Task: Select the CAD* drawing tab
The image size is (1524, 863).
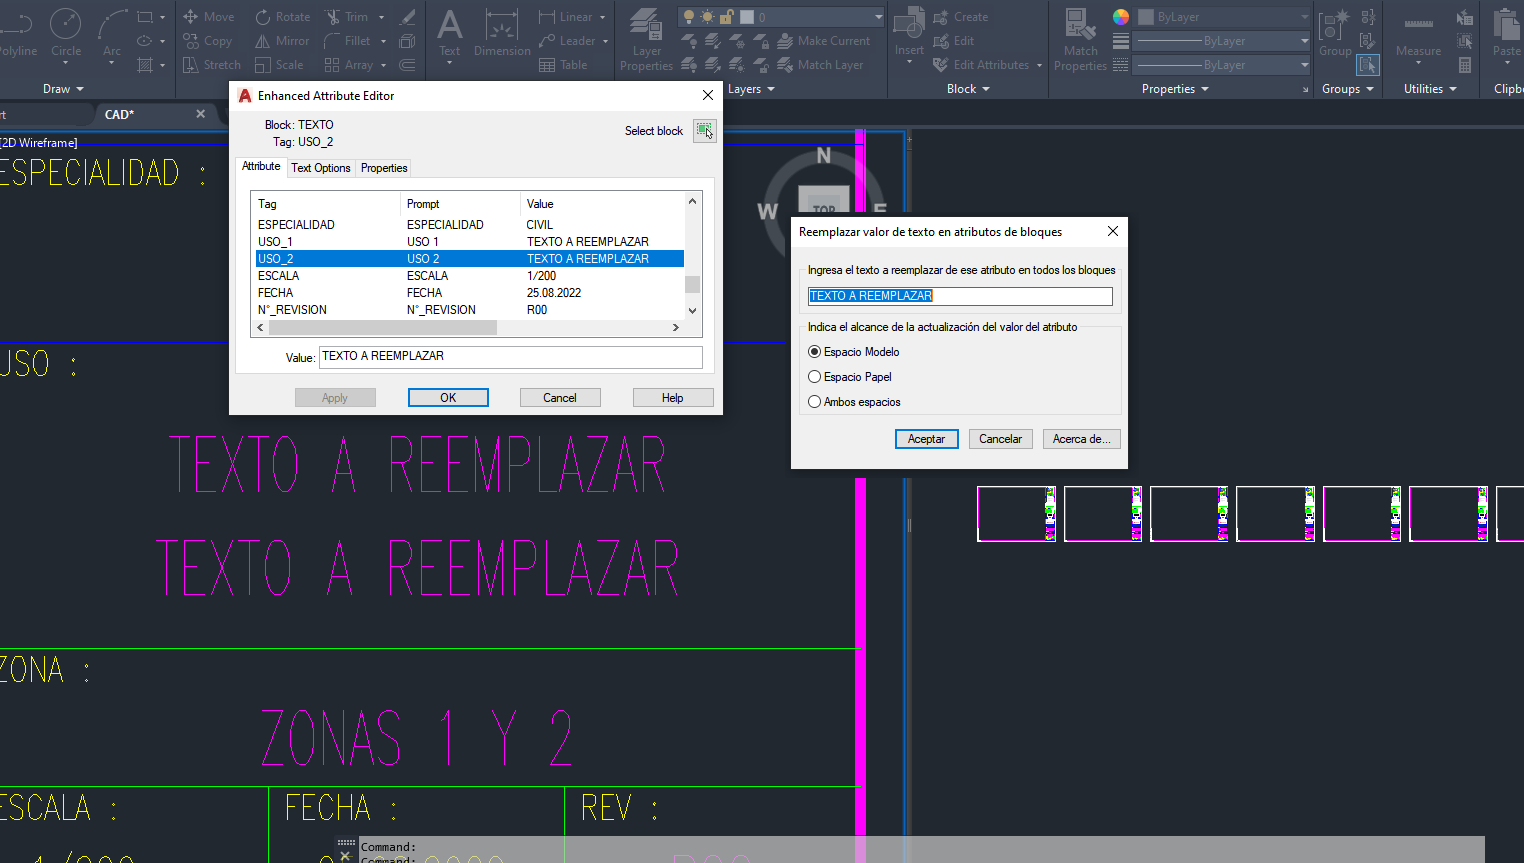Action: [x=119, y=114]
